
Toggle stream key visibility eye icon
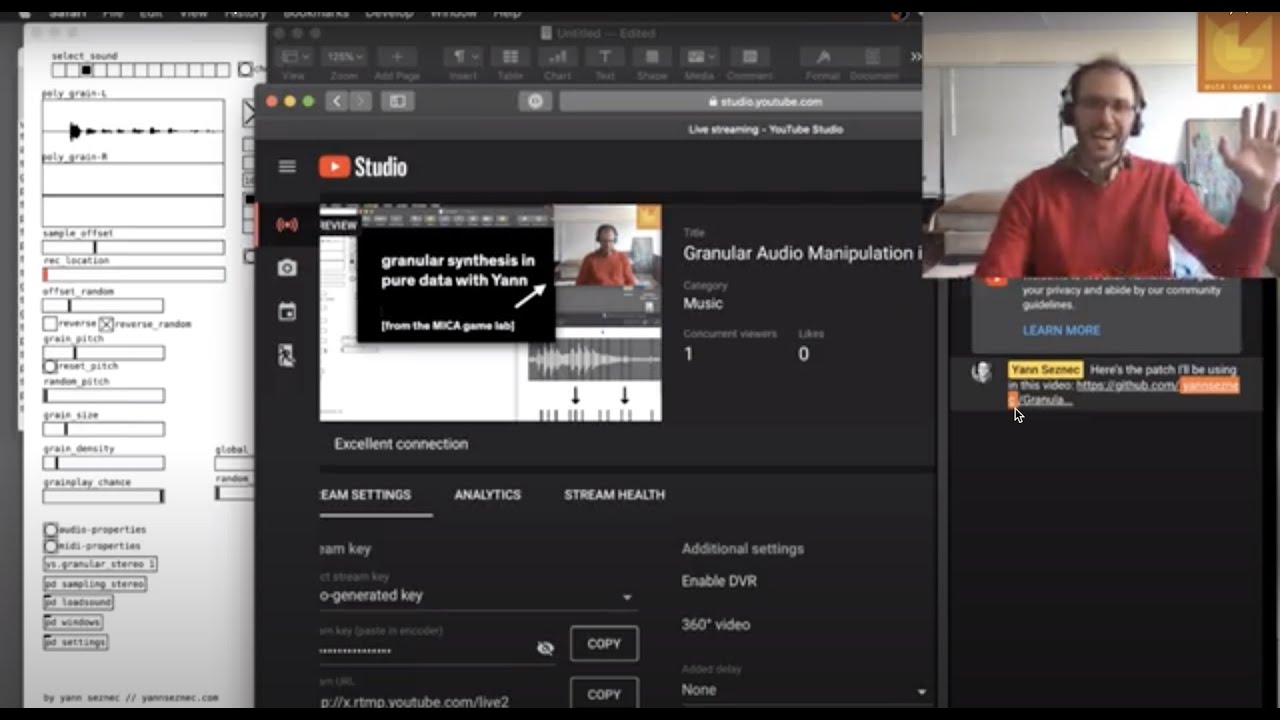click(545, 648)
